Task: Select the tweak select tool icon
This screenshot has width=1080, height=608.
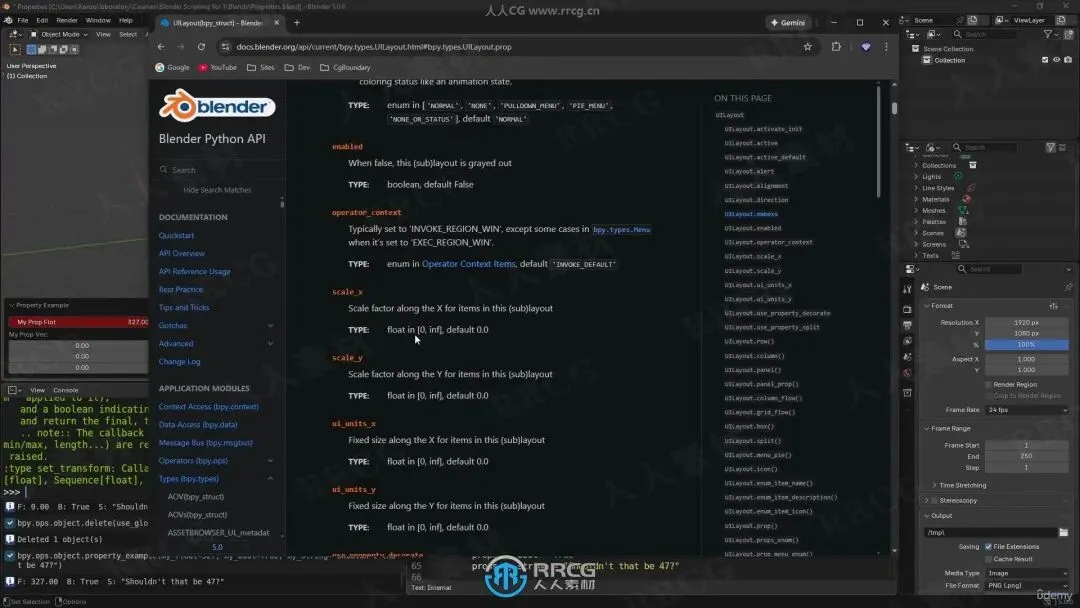Action: [x=14, y=50]
